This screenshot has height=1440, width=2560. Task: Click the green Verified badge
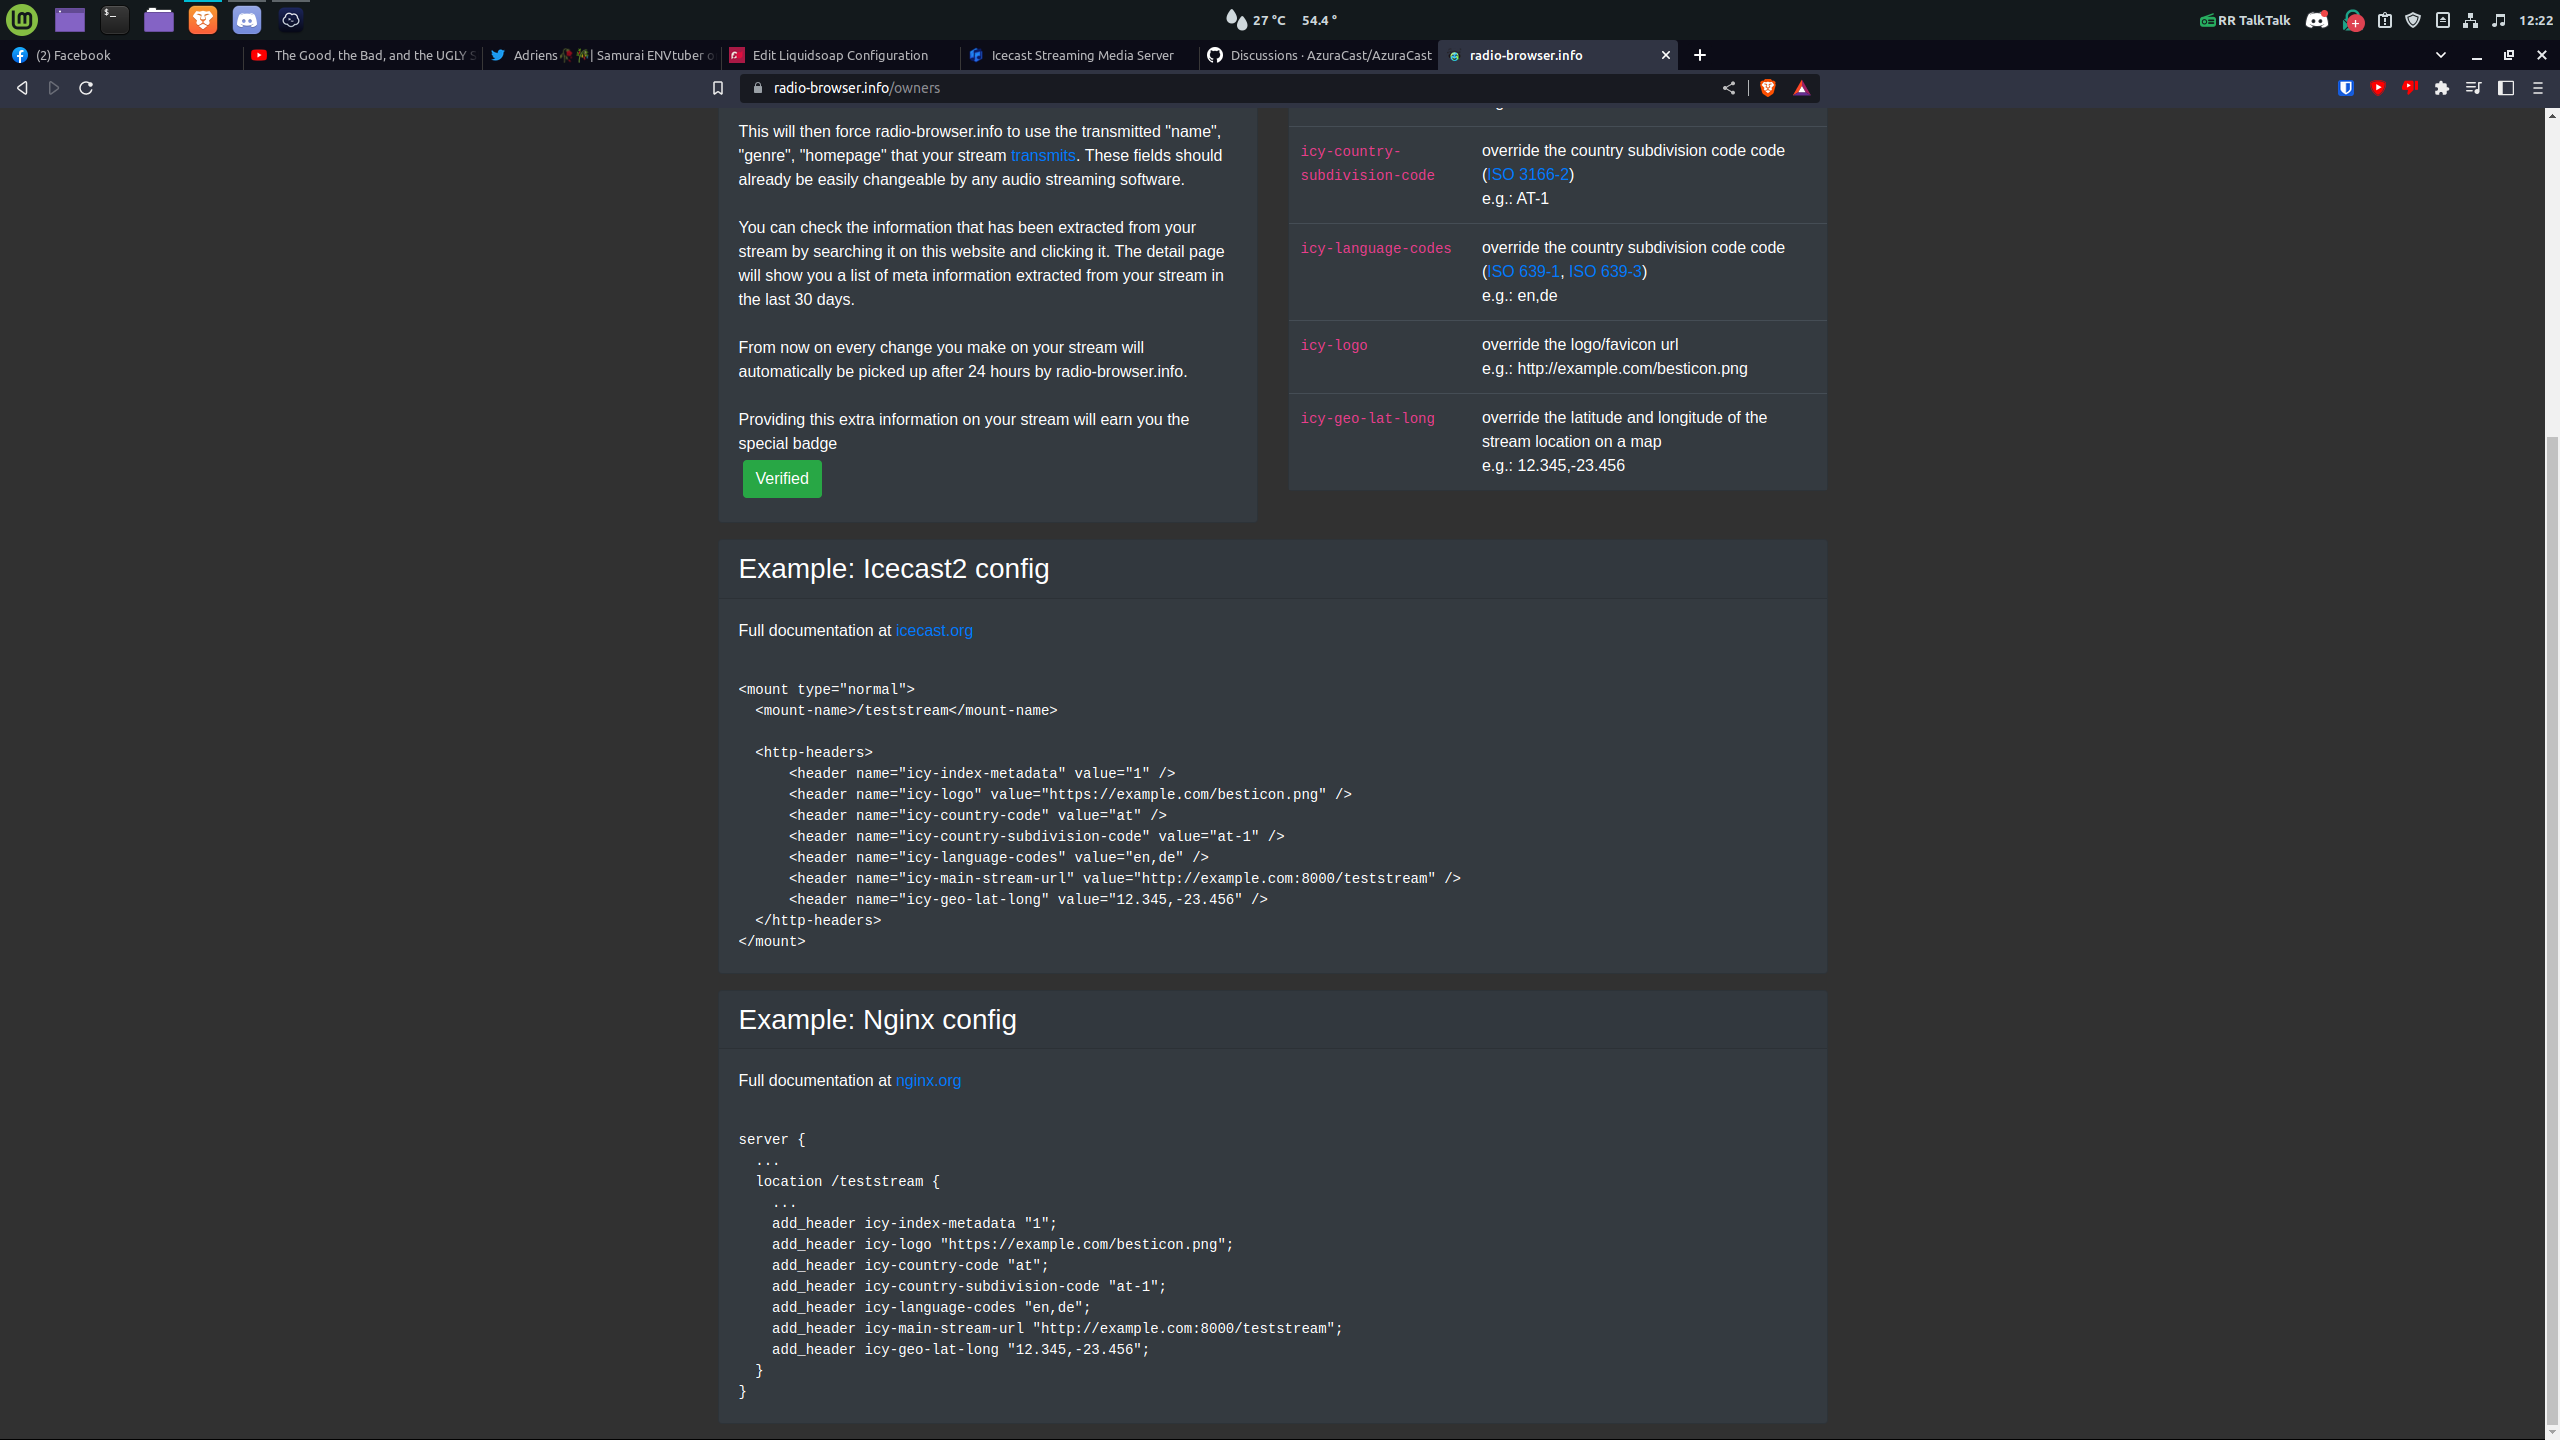point(781,478)
